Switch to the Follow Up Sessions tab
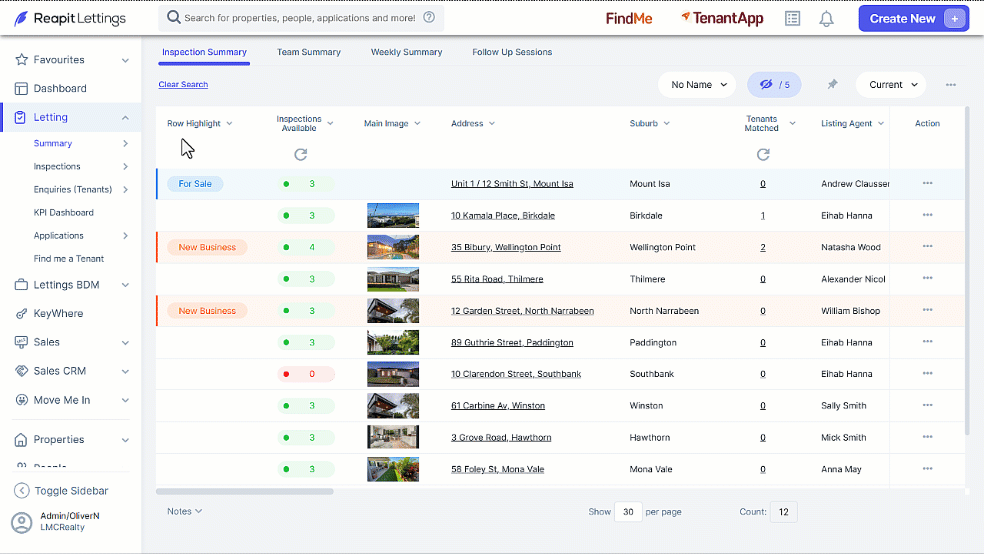The image size is (984, 554). click(512, 52)
